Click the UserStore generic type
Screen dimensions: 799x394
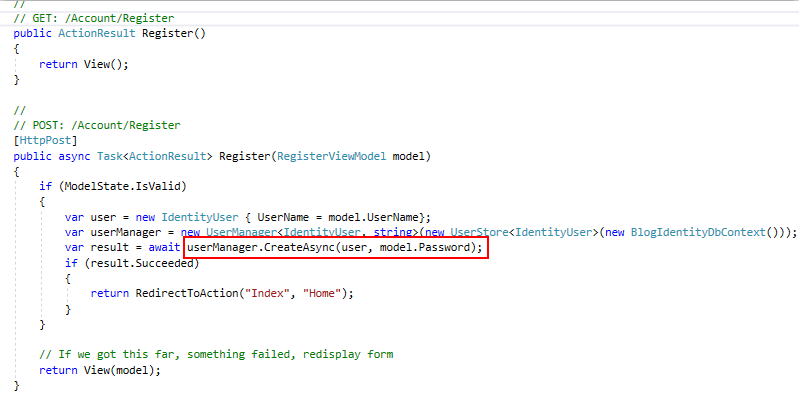479,232
